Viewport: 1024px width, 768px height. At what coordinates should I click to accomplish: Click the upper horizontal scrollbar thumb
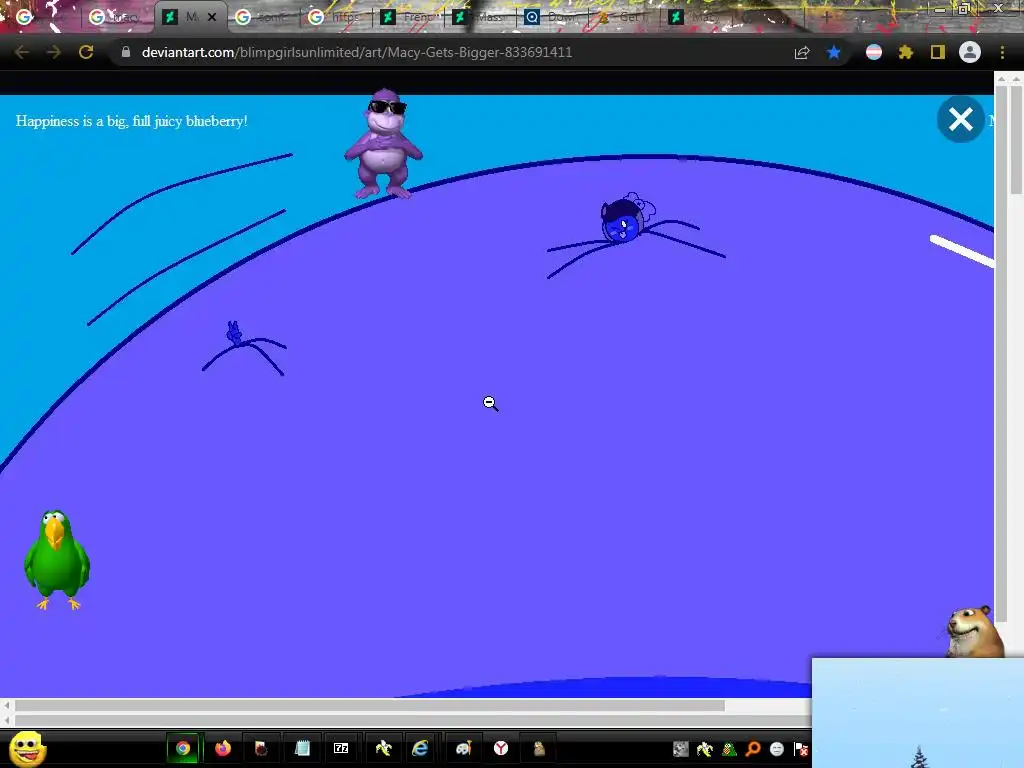[x=370, y=705]
